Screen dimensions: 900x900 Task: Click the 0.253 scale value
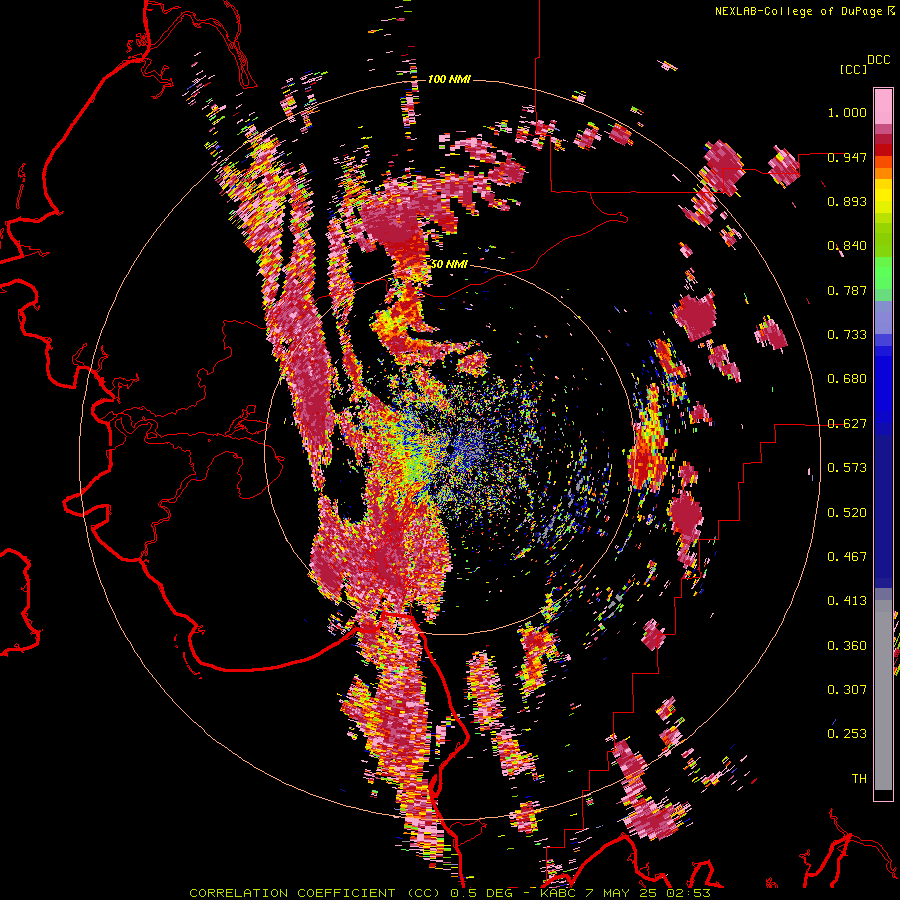coord(847,734)
